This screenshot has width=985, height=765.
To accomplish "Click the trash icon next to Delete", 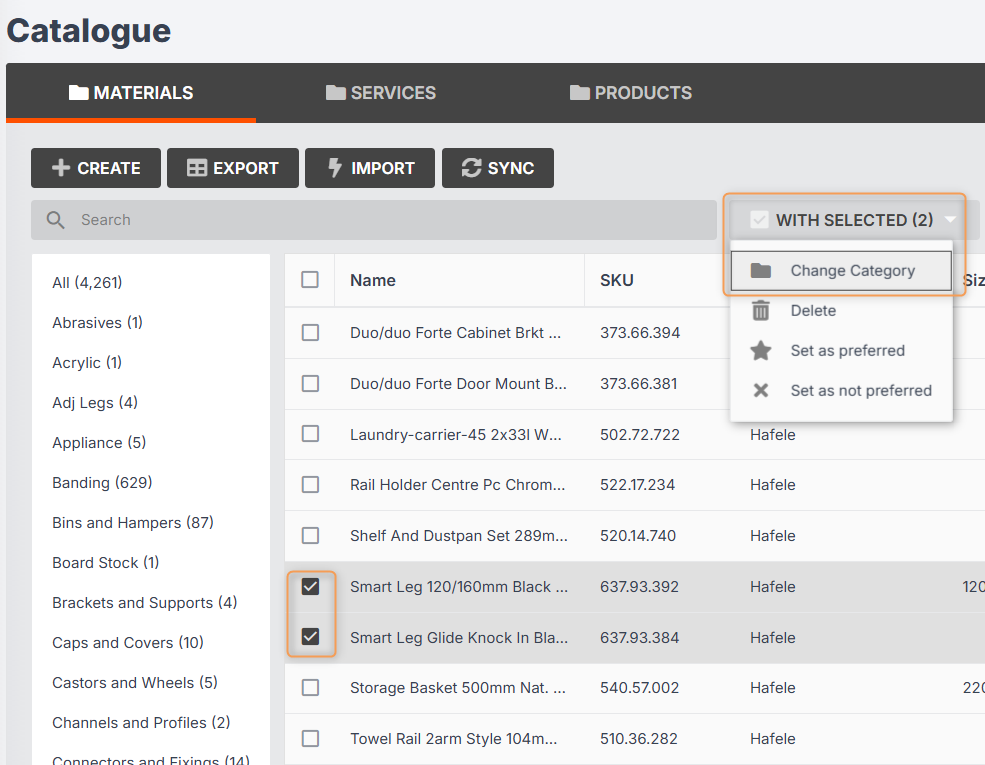I will point(761,311).
